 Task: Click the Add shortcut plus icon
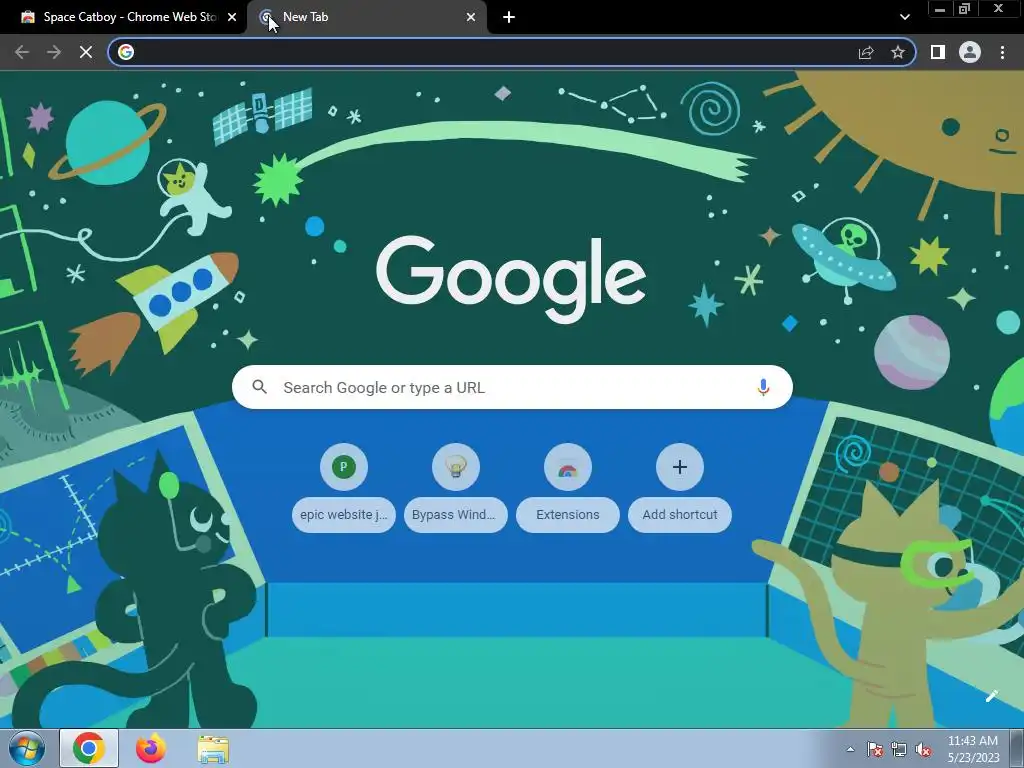(x=680, y=467)
